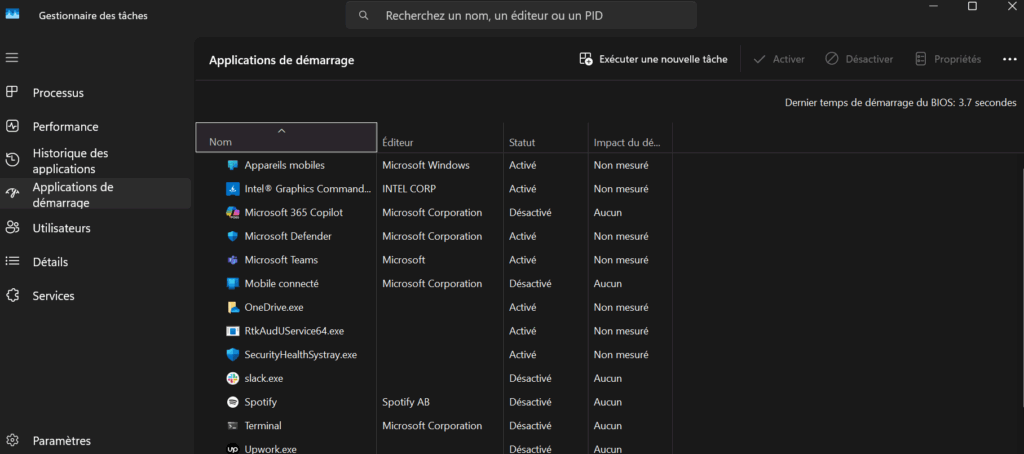Open the Services page
The width and height of the screenshot is (1024, 454).
click(54, 296)
